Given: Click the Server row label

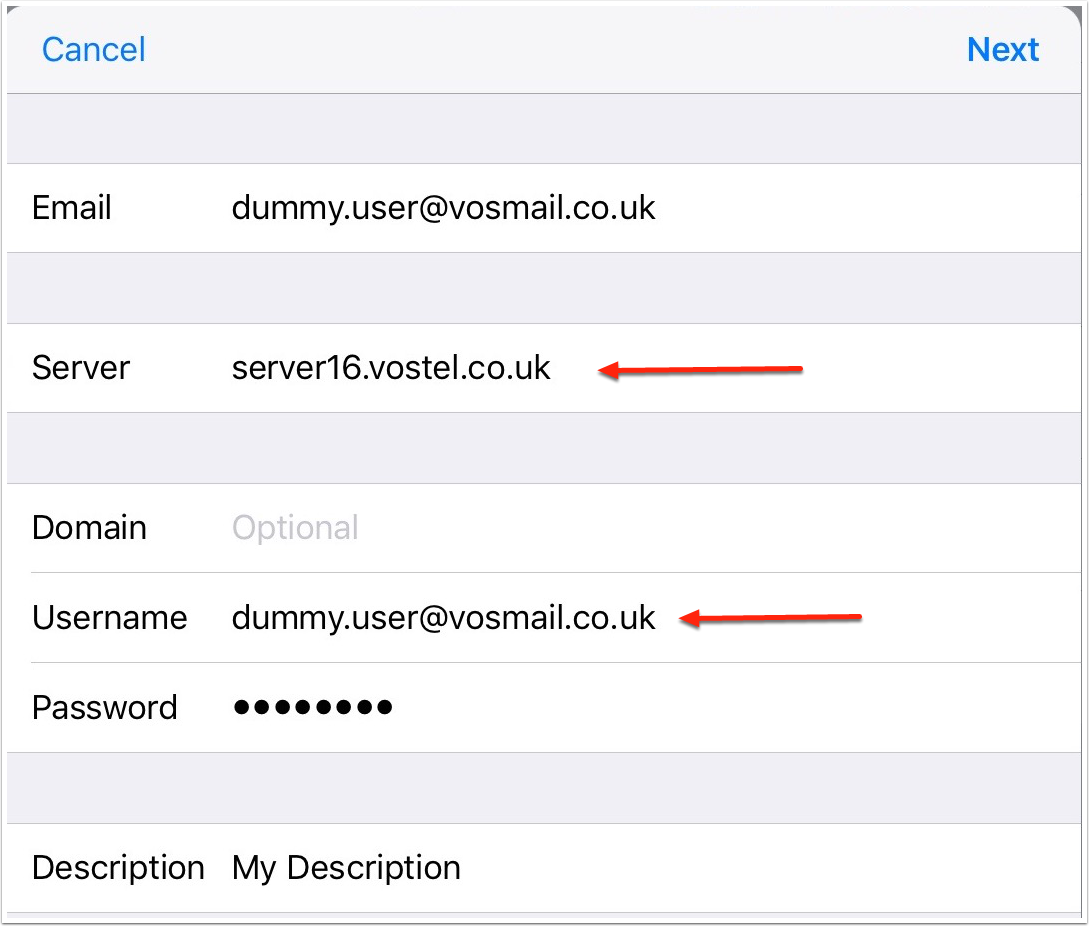Looking at the screenshot, I should coord(81,368).
